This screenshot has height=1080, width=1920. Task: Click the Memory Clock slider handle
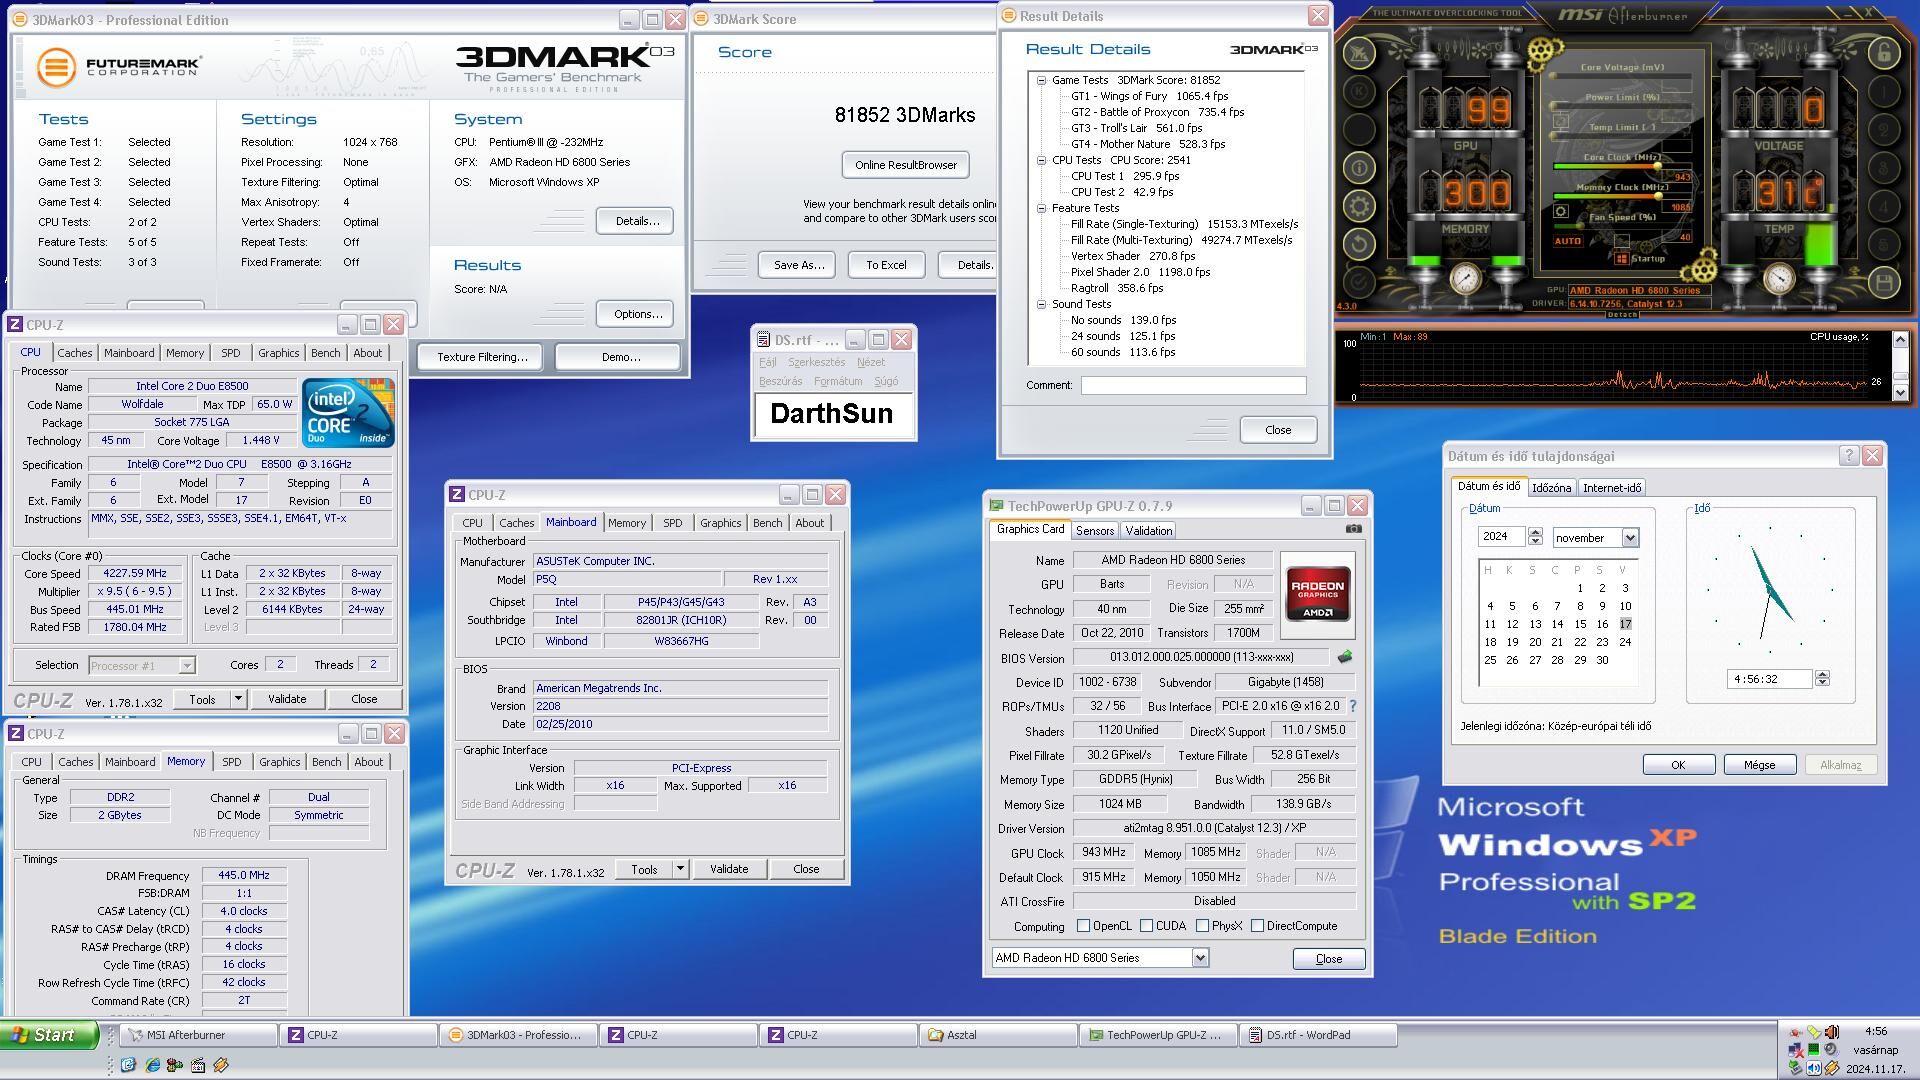coord(1659,197)
